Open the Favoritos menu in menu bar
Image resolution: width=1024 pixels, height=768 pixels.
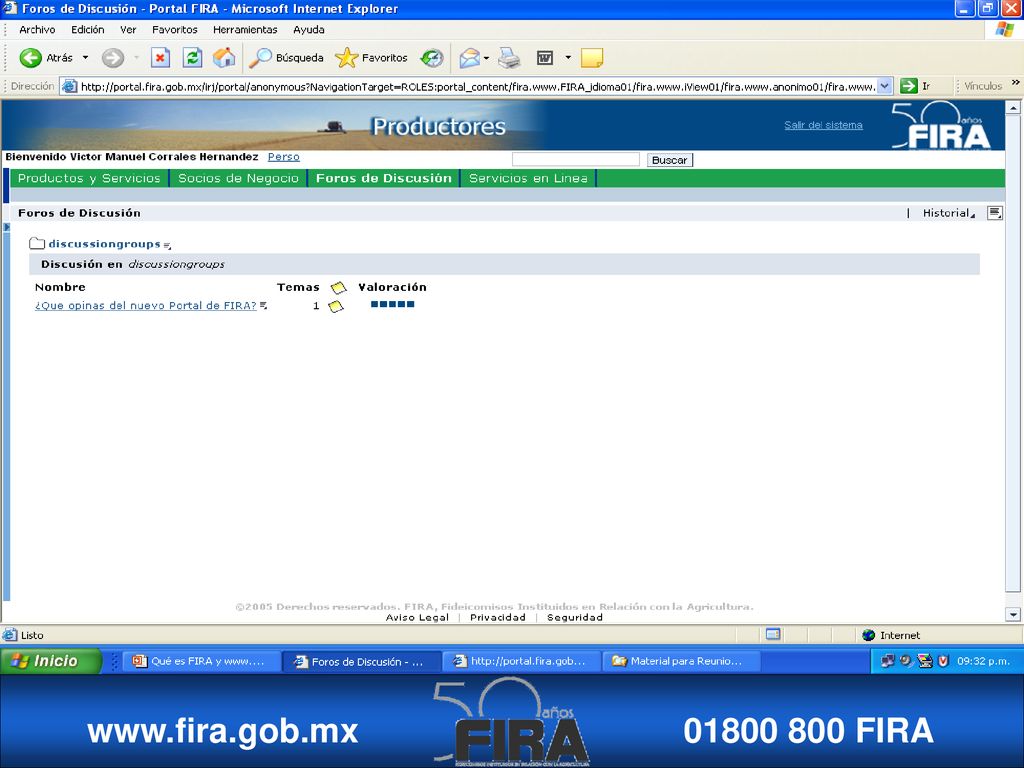tap(174, 29)
